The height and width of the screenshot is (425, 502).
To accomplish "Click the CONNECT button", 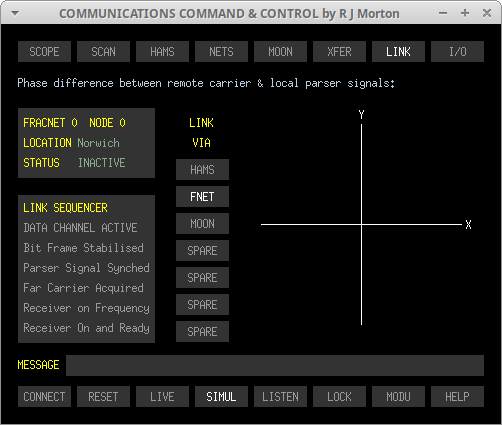I will (x=44, y=397).
